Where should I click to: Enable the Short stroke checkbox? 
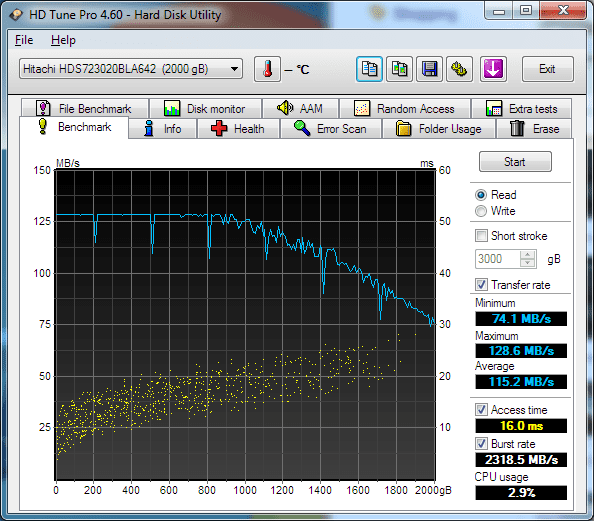tap(481, 236)
